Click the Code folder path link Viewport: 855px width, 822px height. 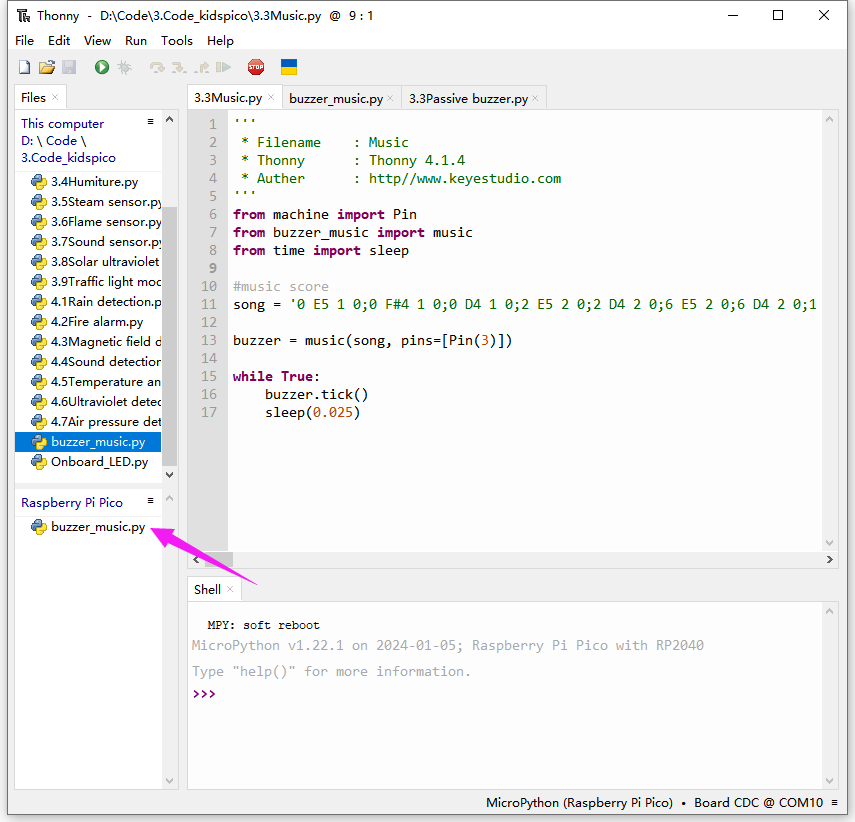point(61,141)
